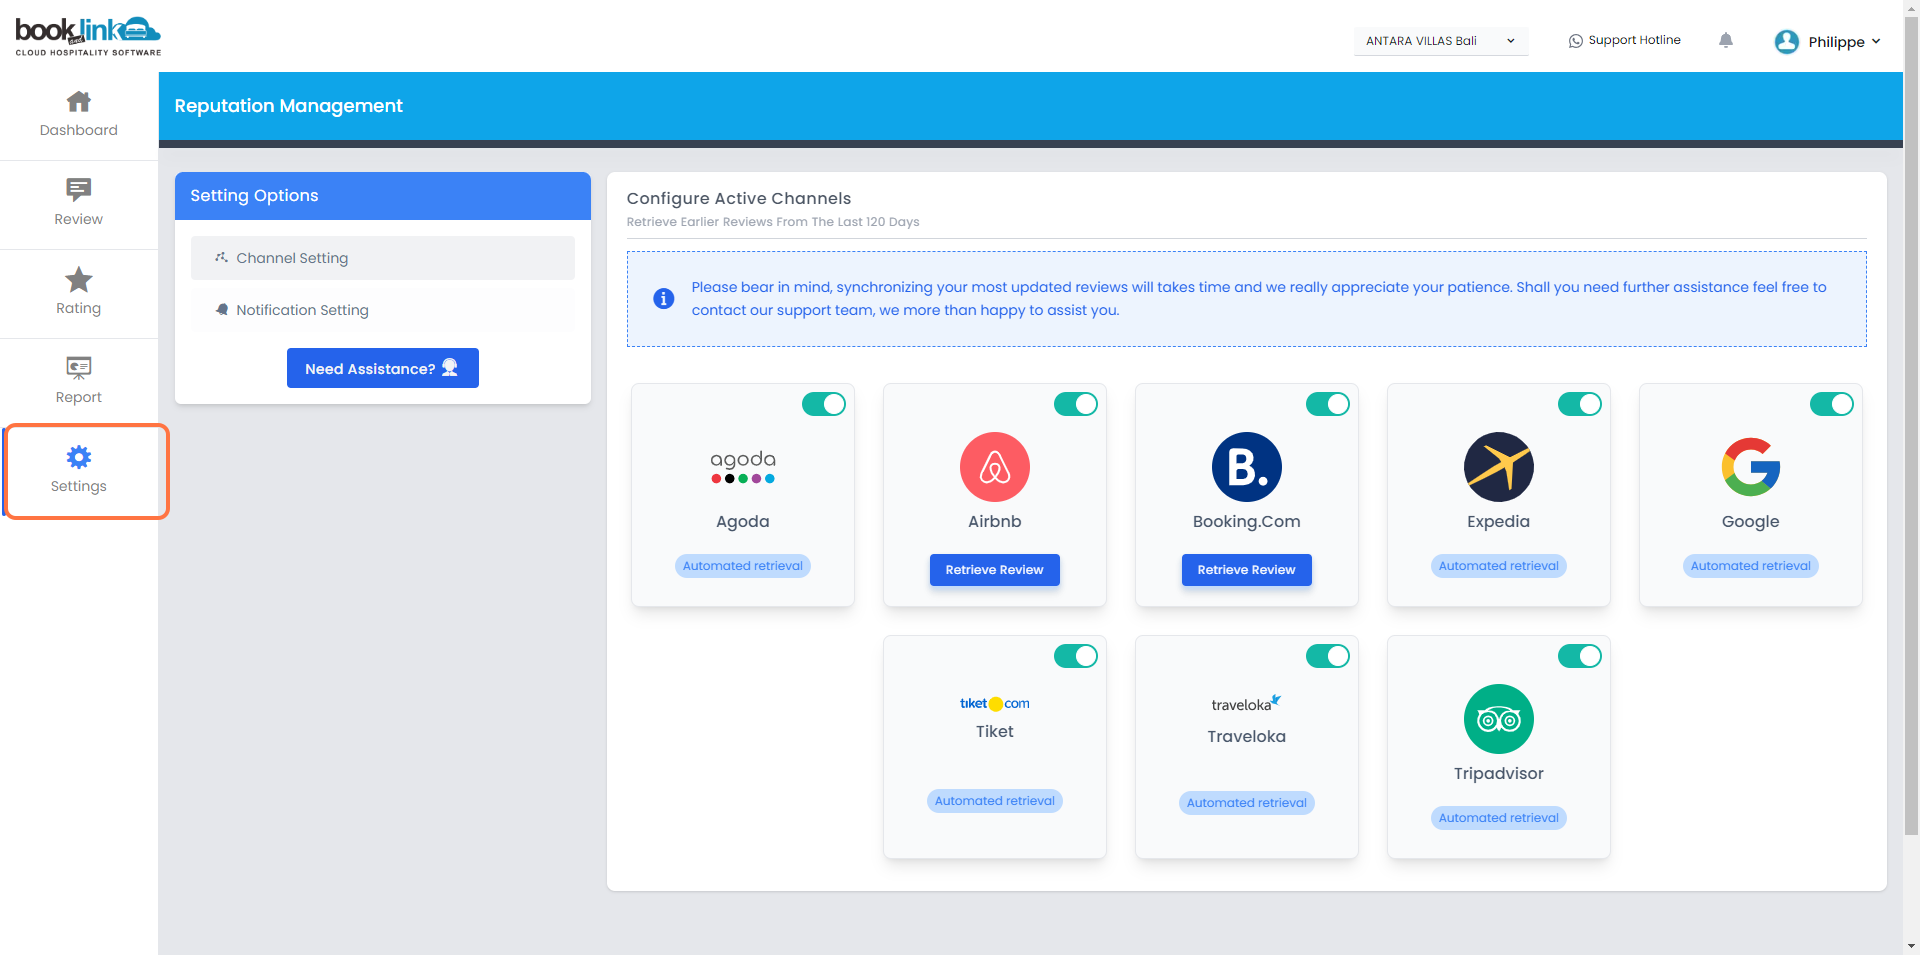
Task: Go to Report menu label
Action: [79, 397]
